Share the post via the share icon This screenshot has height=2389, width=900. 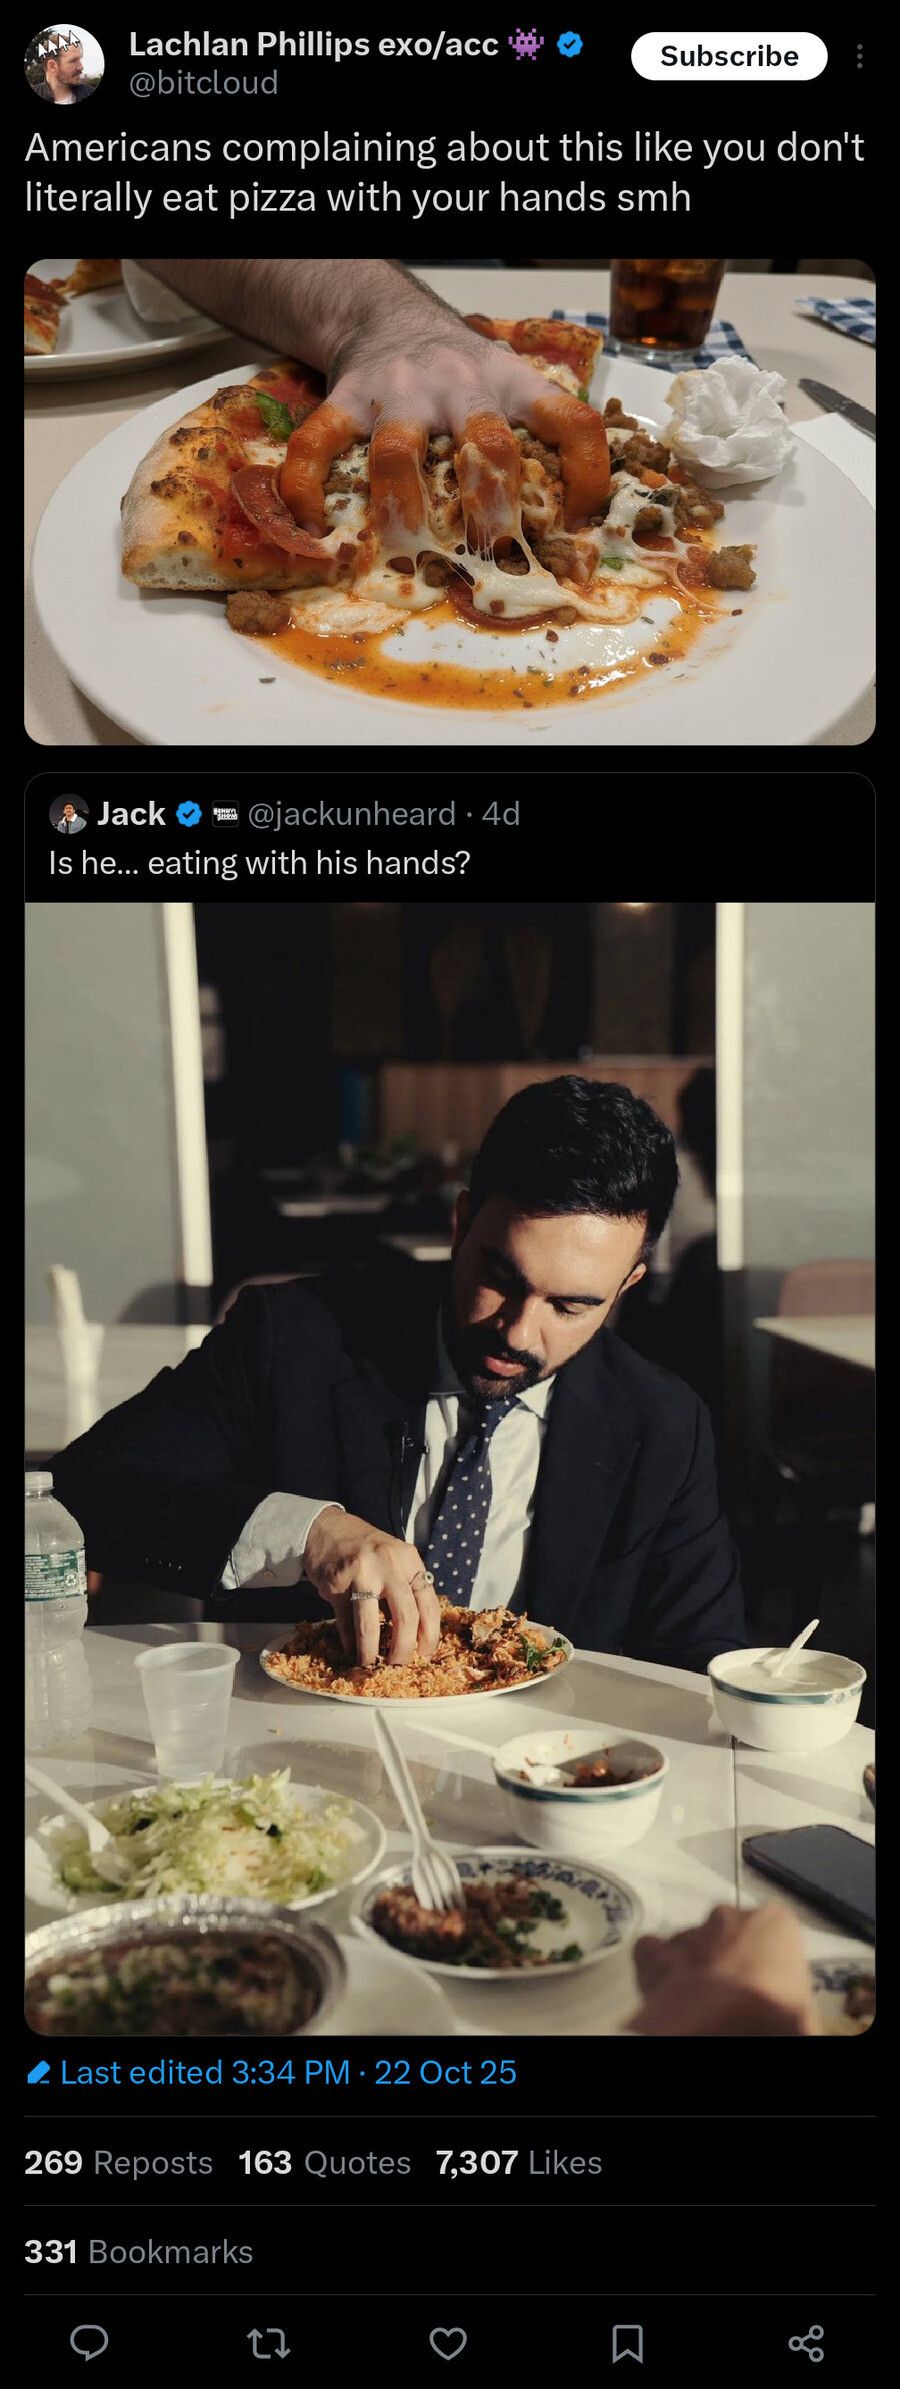(806, 2342)
